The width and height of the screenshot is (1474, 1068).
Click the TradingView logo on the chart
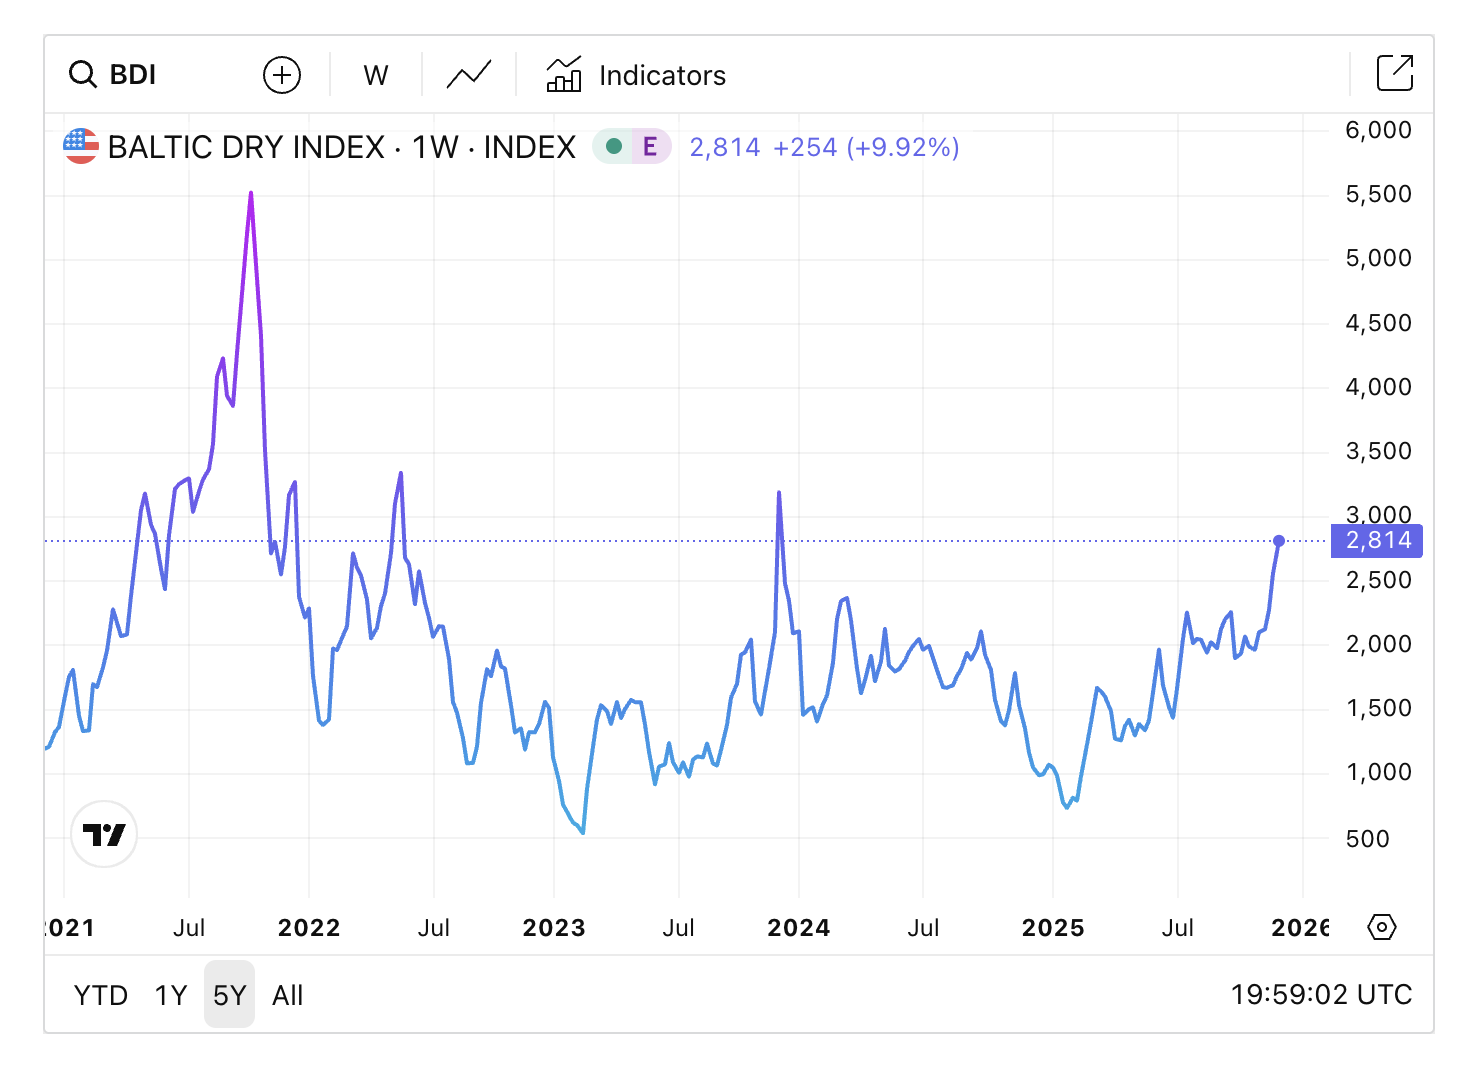(104, 834)
